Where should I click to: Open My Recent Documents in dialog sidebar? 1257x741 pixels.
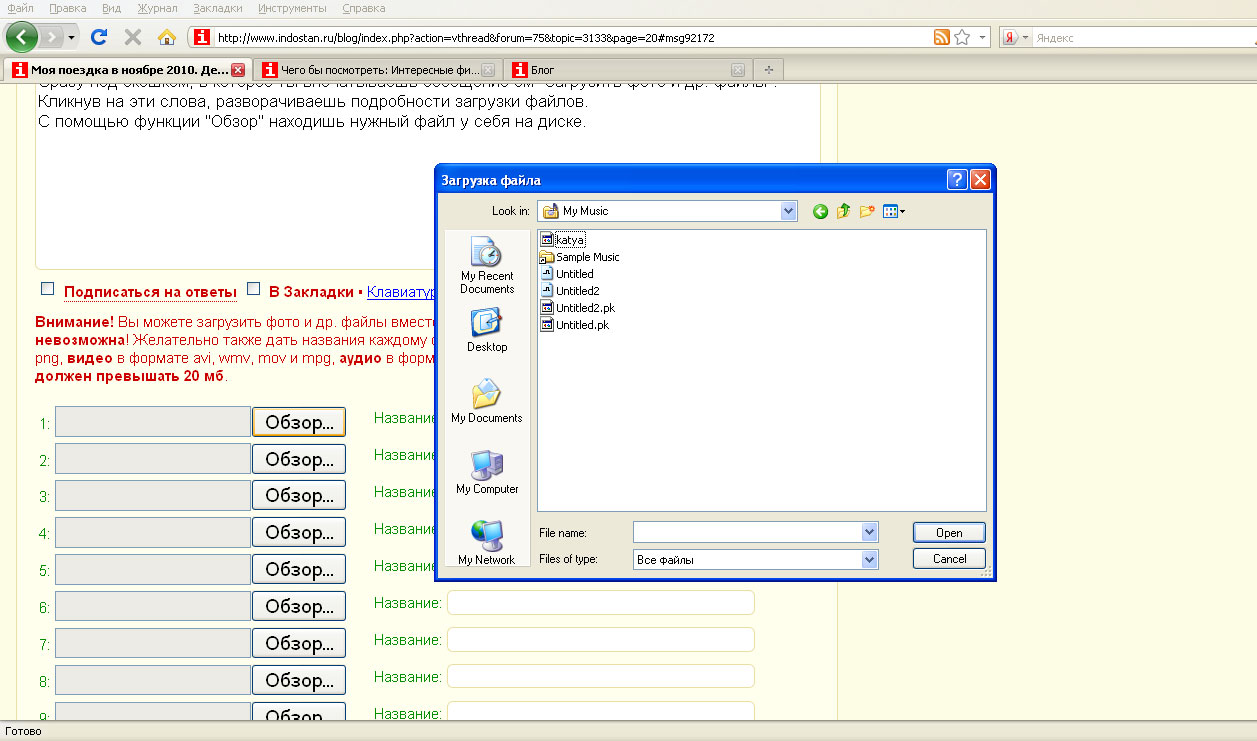tap(487, 265)
